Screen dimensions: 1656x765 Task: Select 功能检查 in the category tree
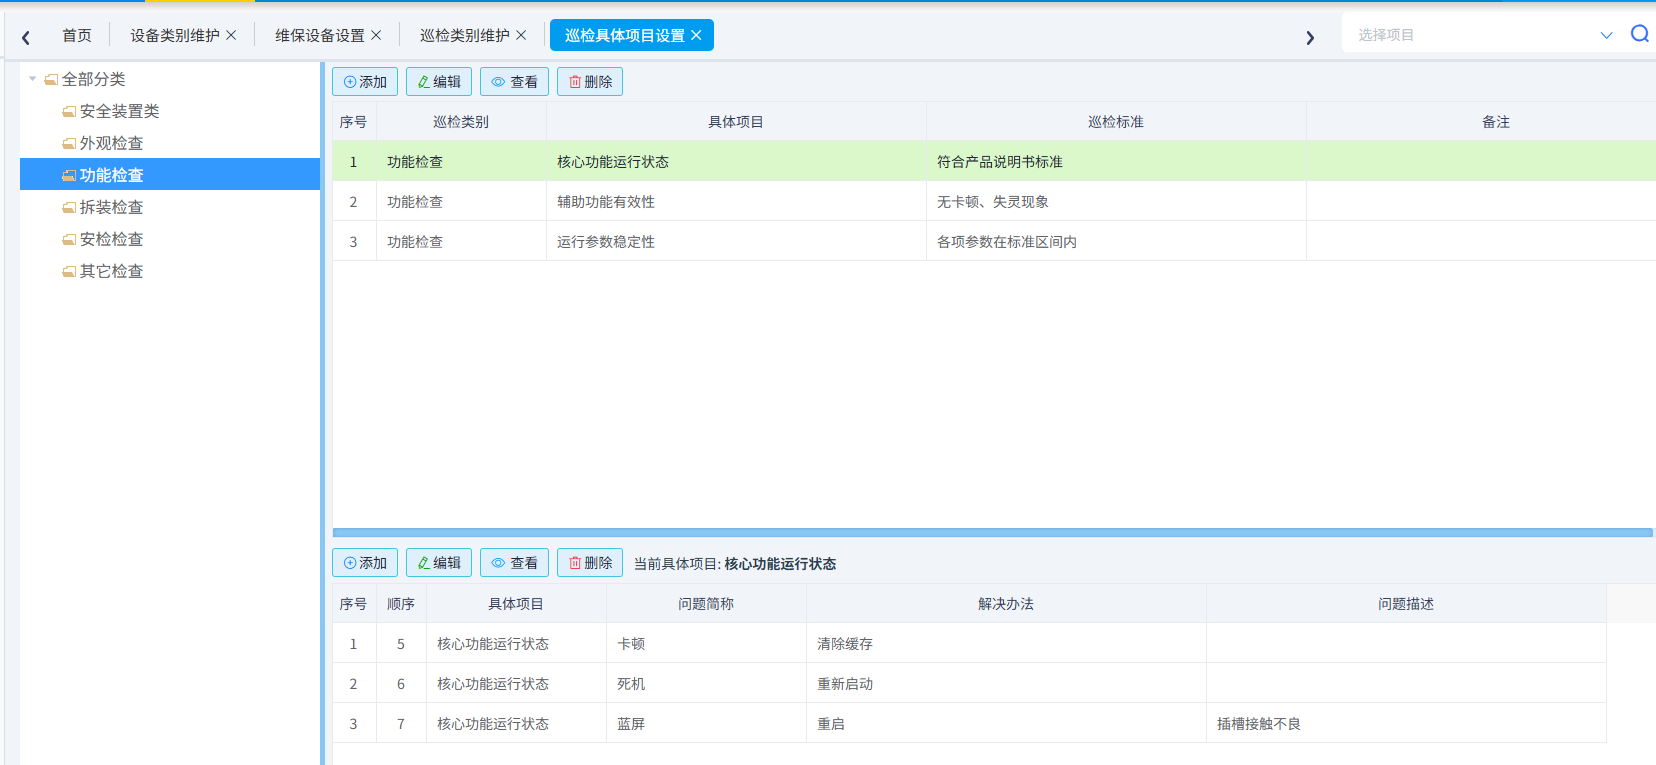[170, 175]
